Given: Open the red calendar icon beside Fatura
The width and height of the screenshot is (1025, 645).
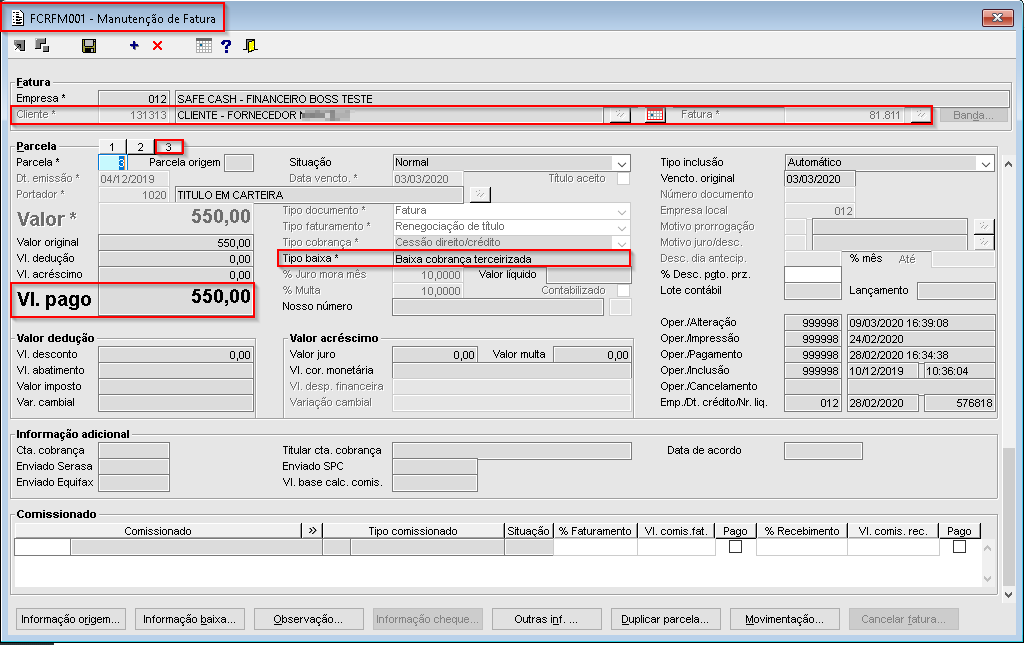Looking at the screenshot, I should 655,115.
